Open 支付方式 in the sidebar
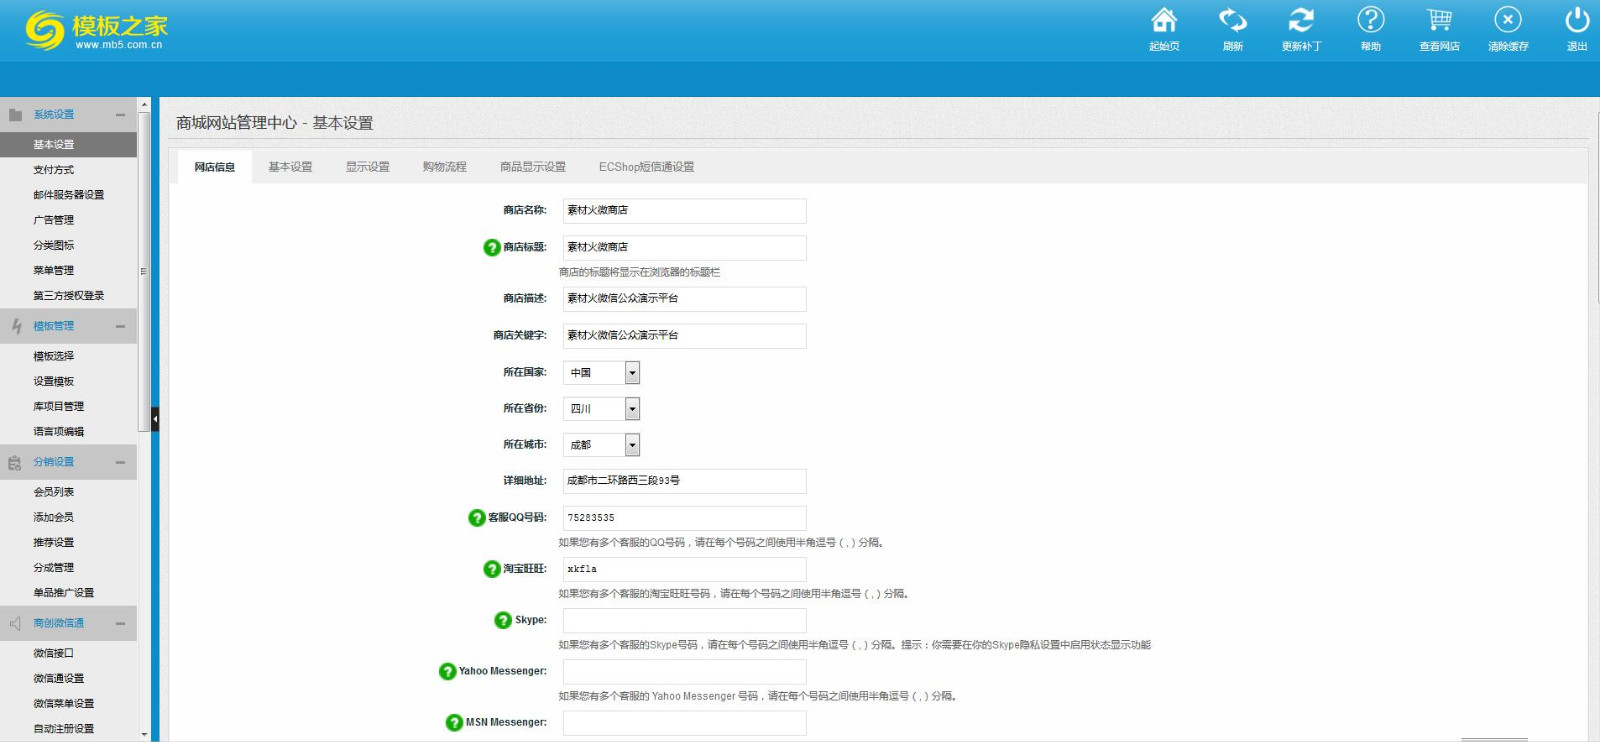This screenshot has width=1600, height=742. tap(54, 170)
